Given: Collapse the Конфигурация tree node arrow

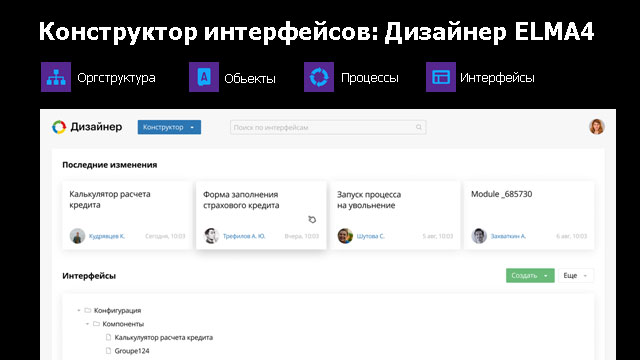Looking at the screenshot, I should (x=79, y=311).
